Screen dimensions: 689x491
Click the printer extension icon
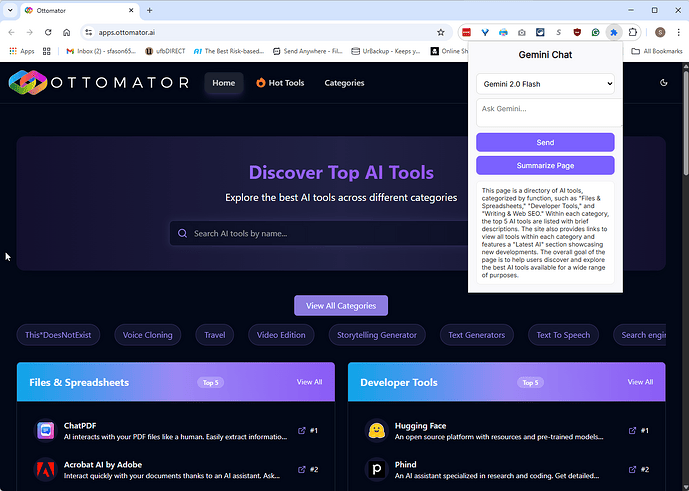click(x=503, y=32)
